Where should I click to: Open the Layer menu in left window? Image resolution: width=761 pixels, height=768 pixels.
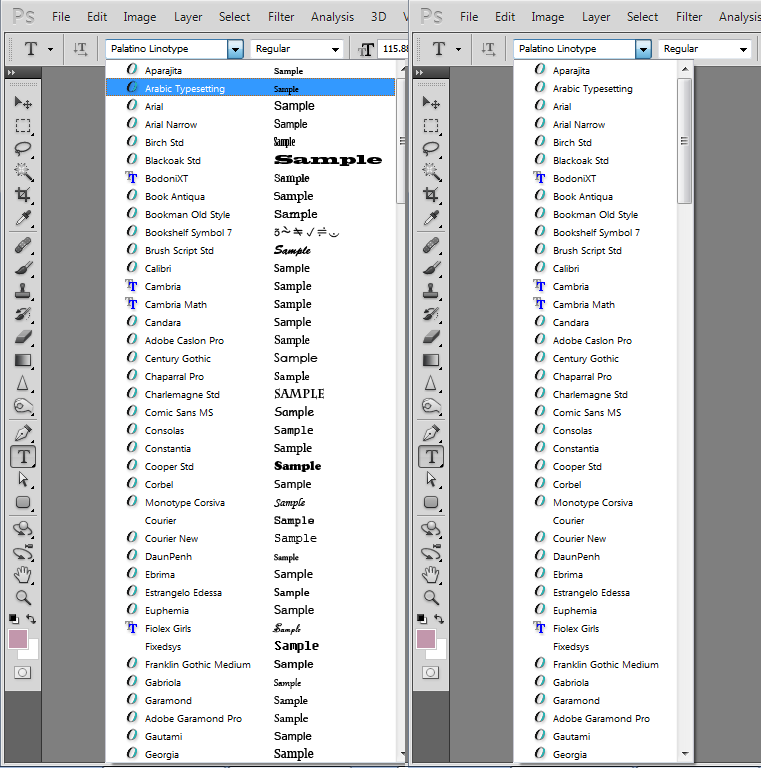188,17
